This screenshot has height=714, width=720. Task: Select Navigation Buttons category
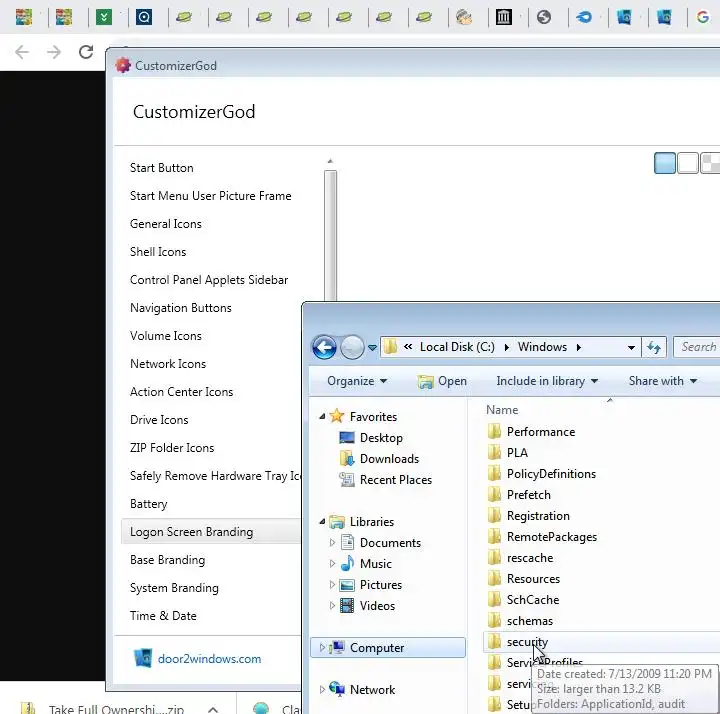[x=181, y=308]
